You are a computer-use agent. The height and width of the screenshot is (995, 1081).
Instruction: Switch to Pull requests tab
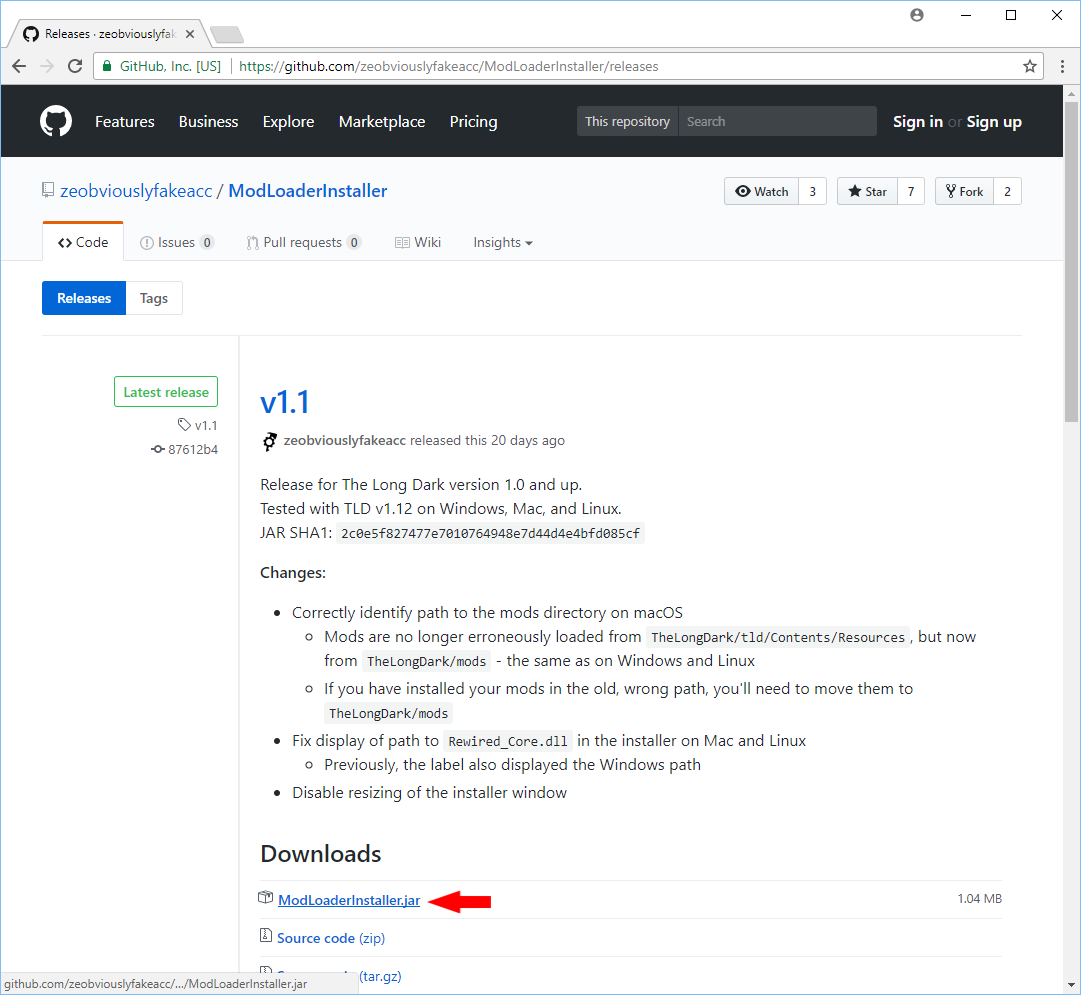[x=303, y=242]
